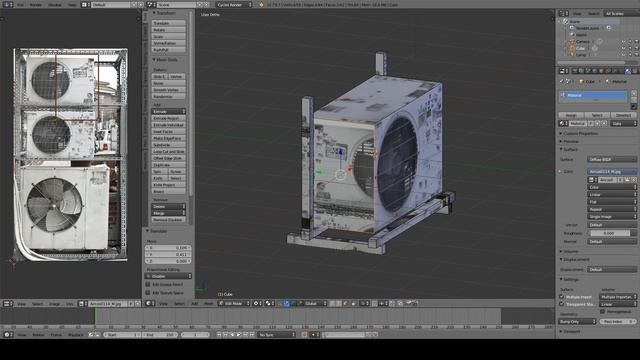Open the World properties tab
The width and height of the screenshot is (640, 360).
click(594, 71)
